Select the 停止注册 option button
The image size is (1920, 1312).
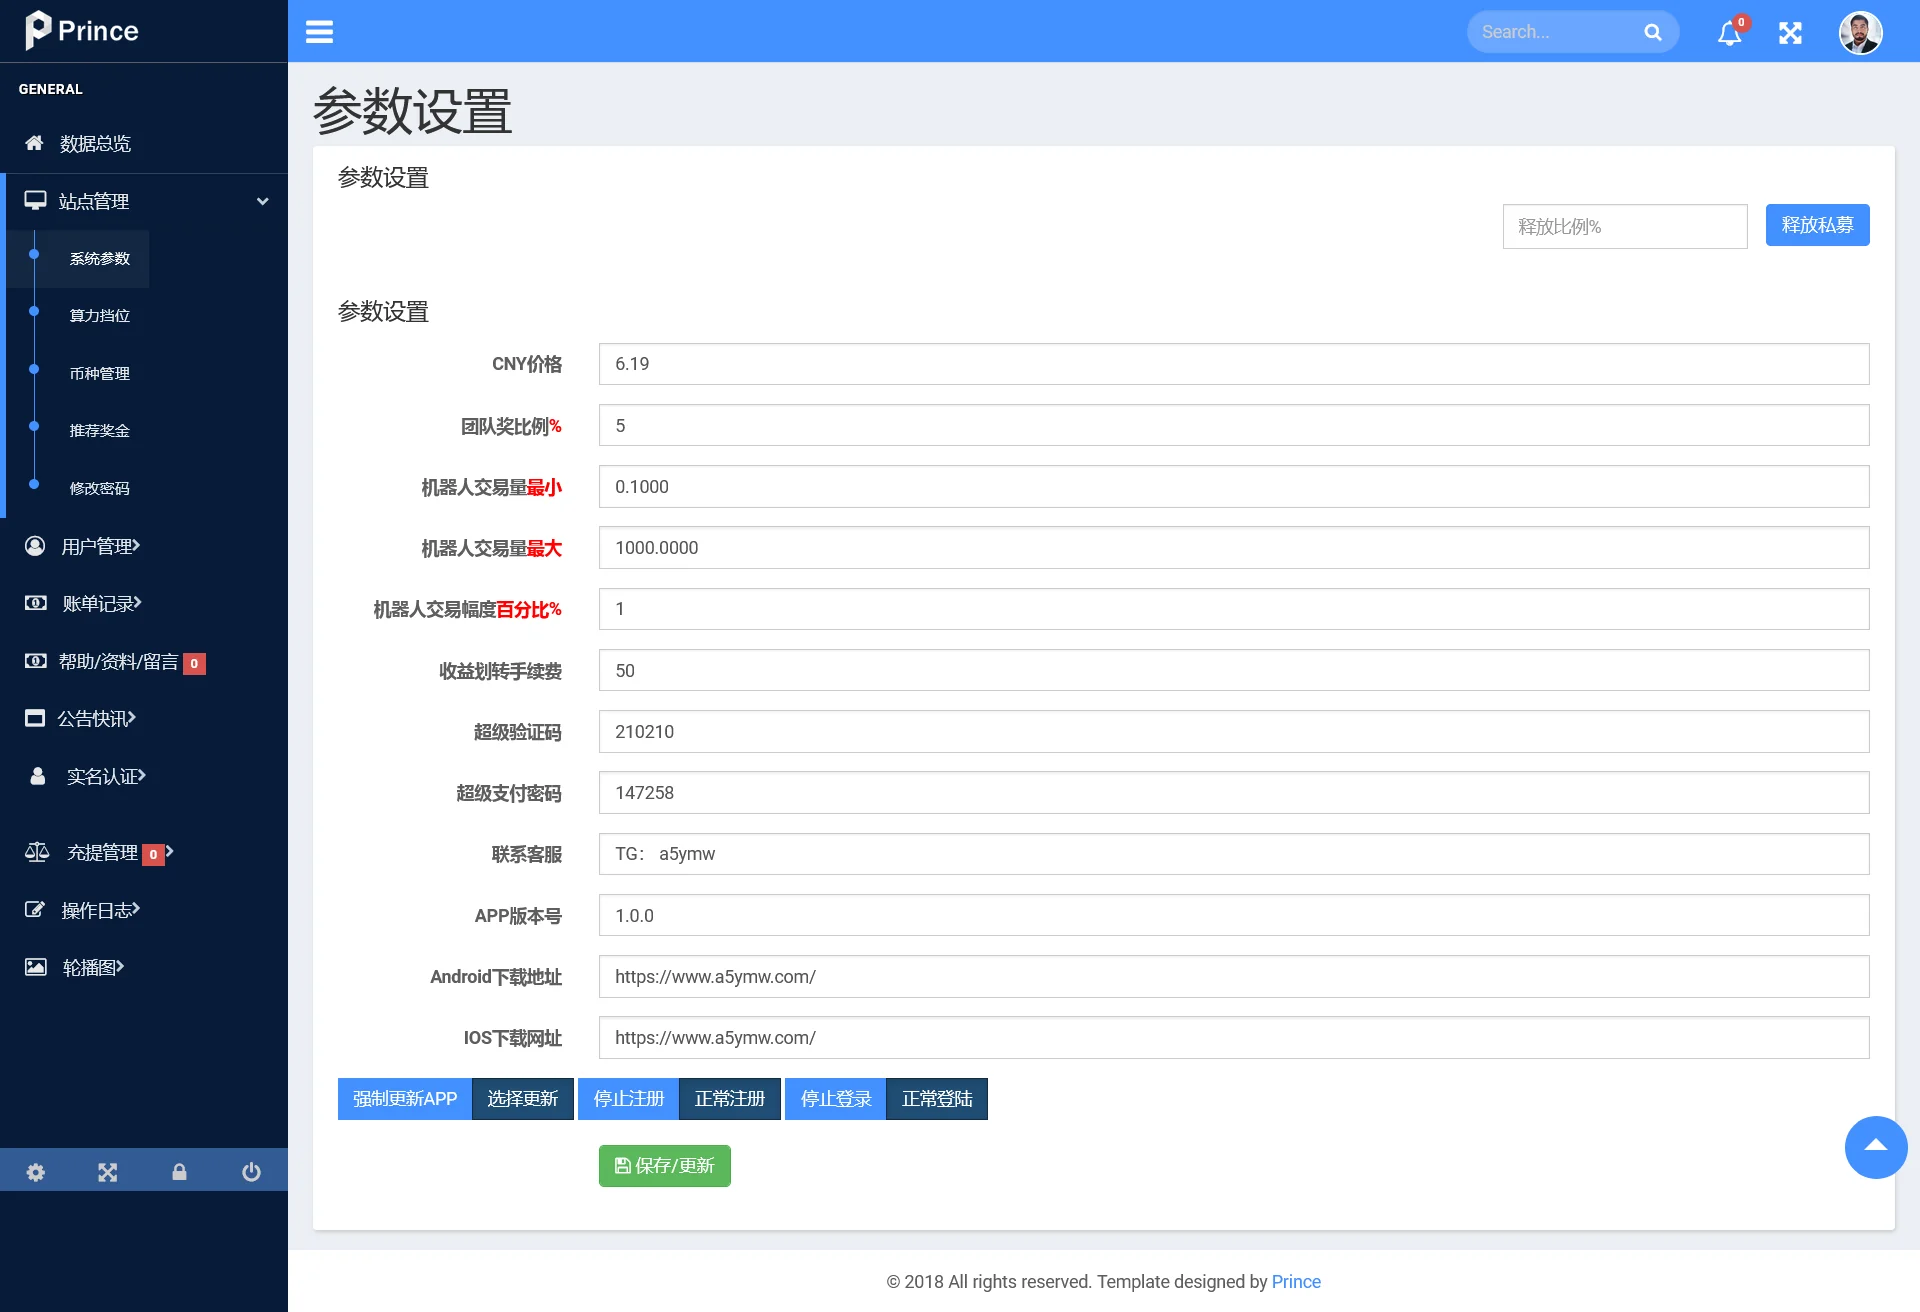tap(628, 1099)
